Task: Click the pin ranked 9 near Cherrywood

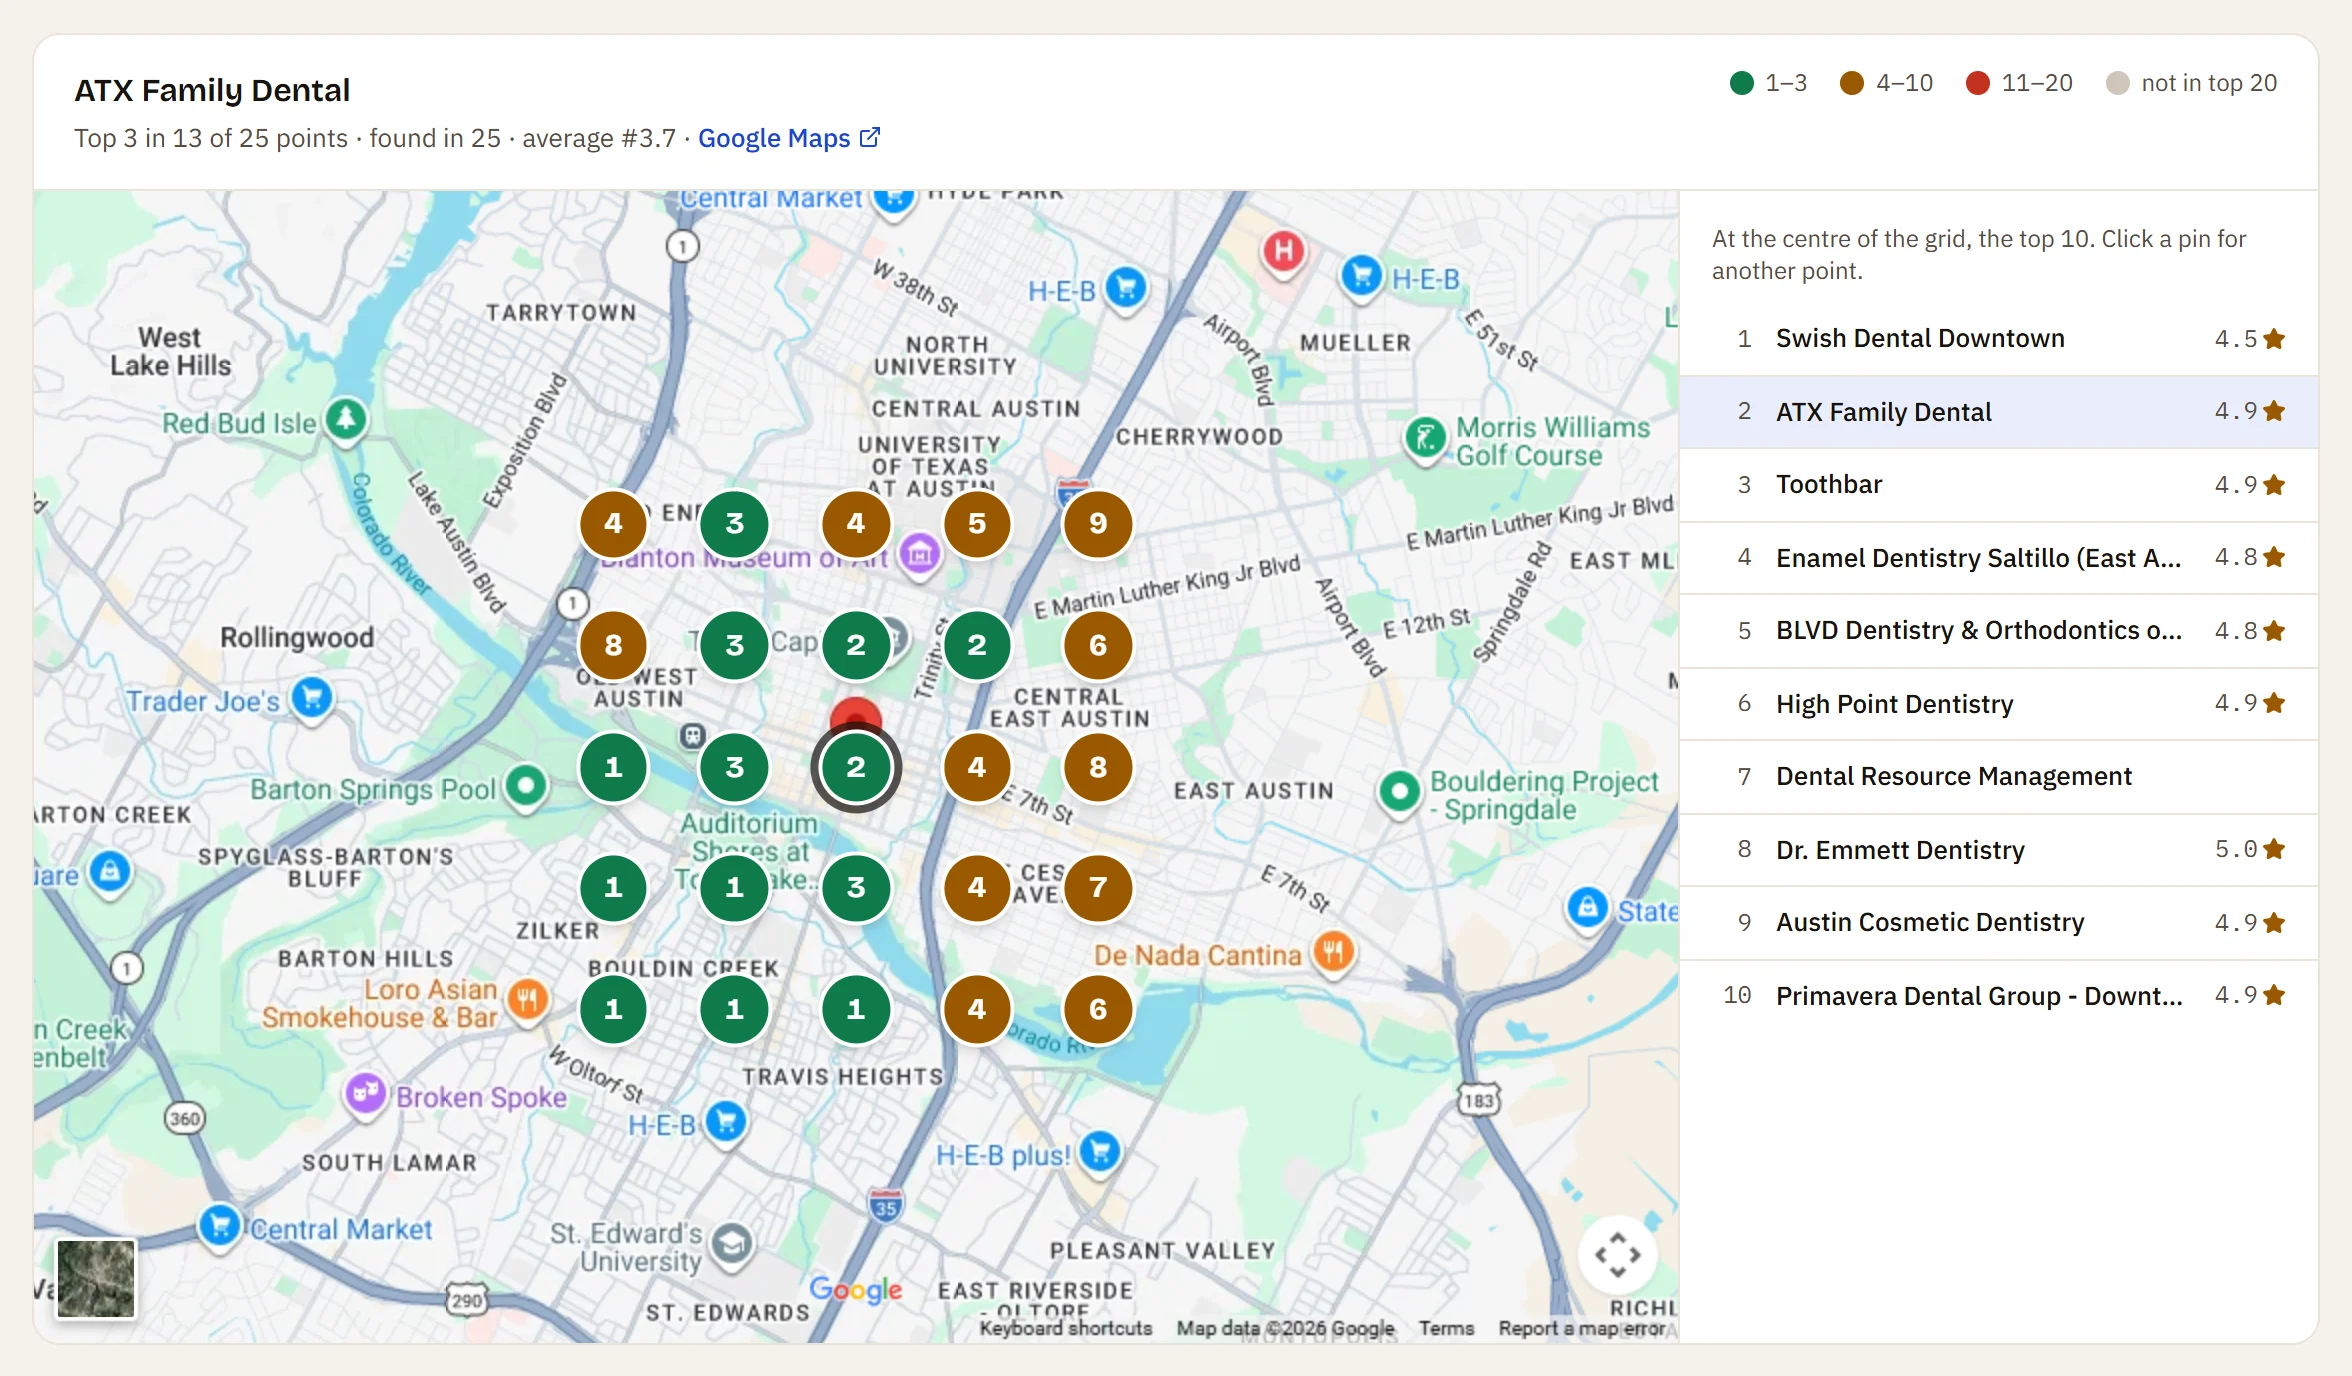Action: 1098,523
